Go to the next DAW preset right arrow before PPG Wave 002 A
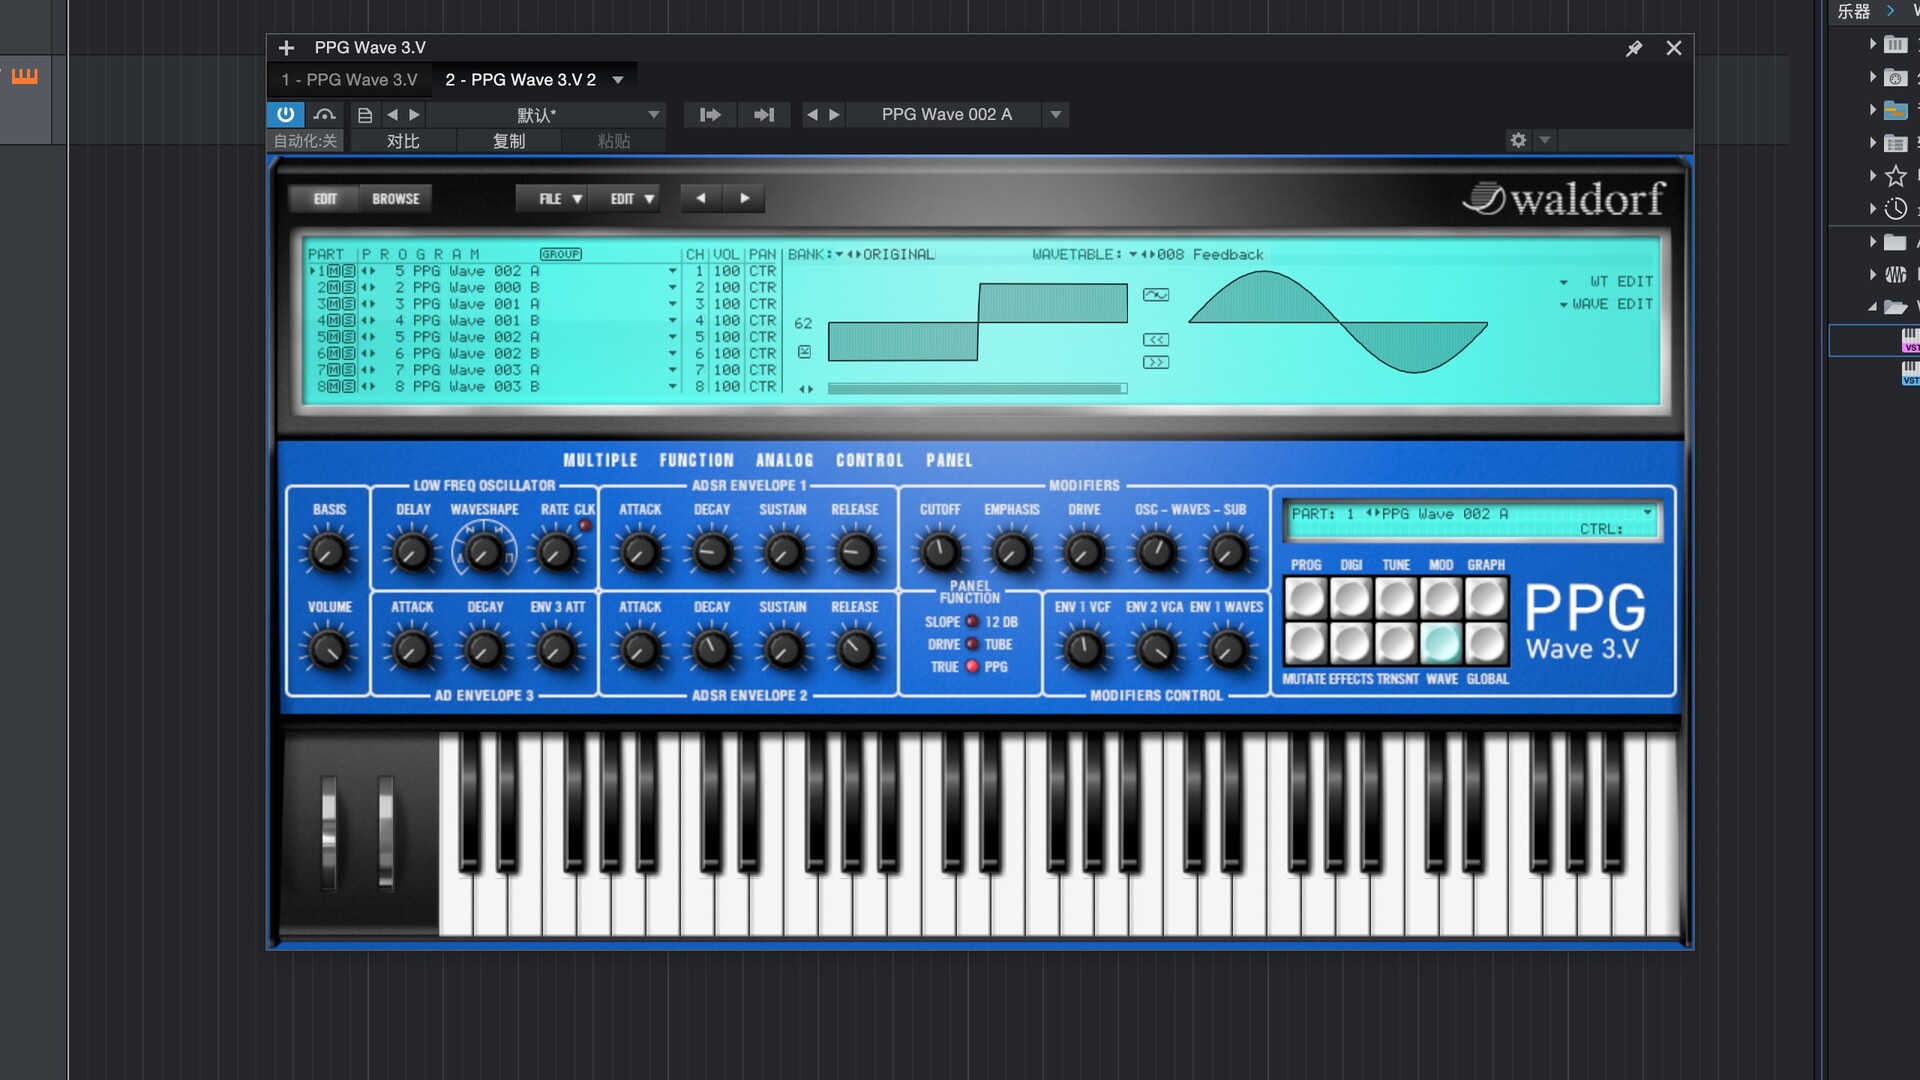This screenshot has width=1920, height=1080. point(835,115)
